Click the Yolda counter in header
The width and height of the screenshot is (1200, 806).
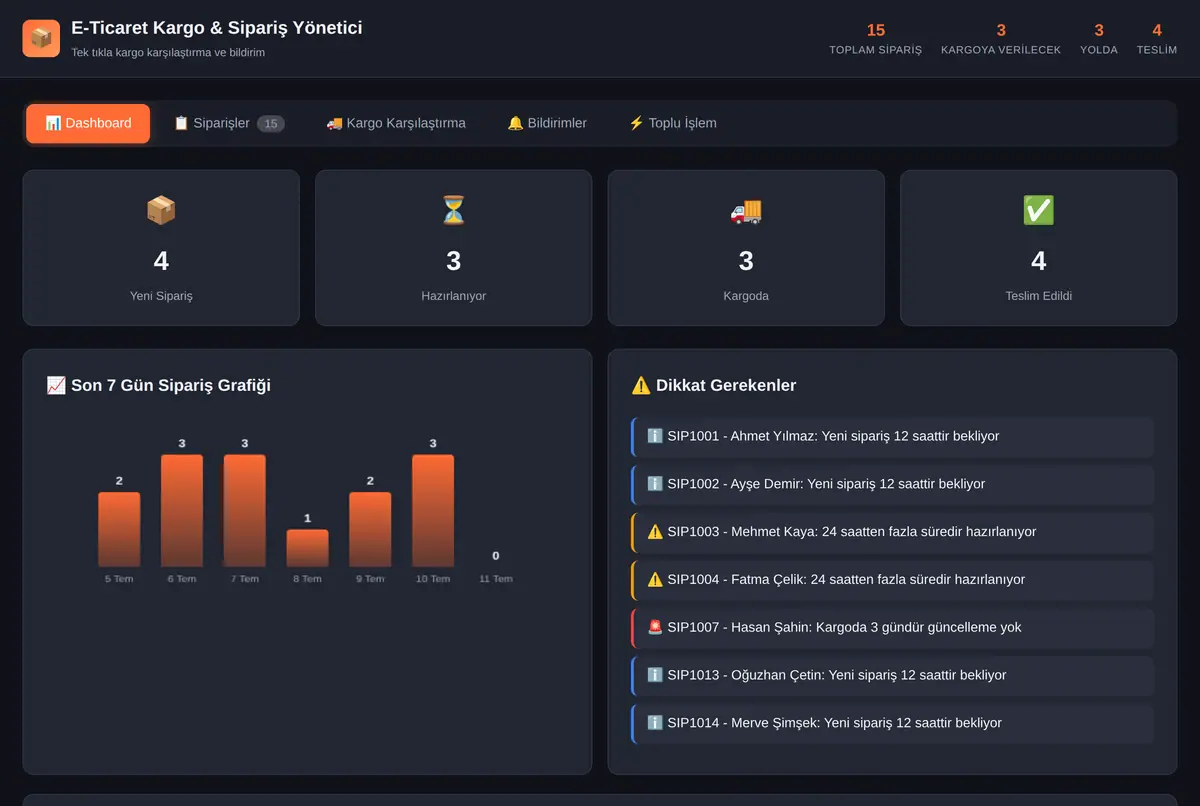coord(1099,39)
